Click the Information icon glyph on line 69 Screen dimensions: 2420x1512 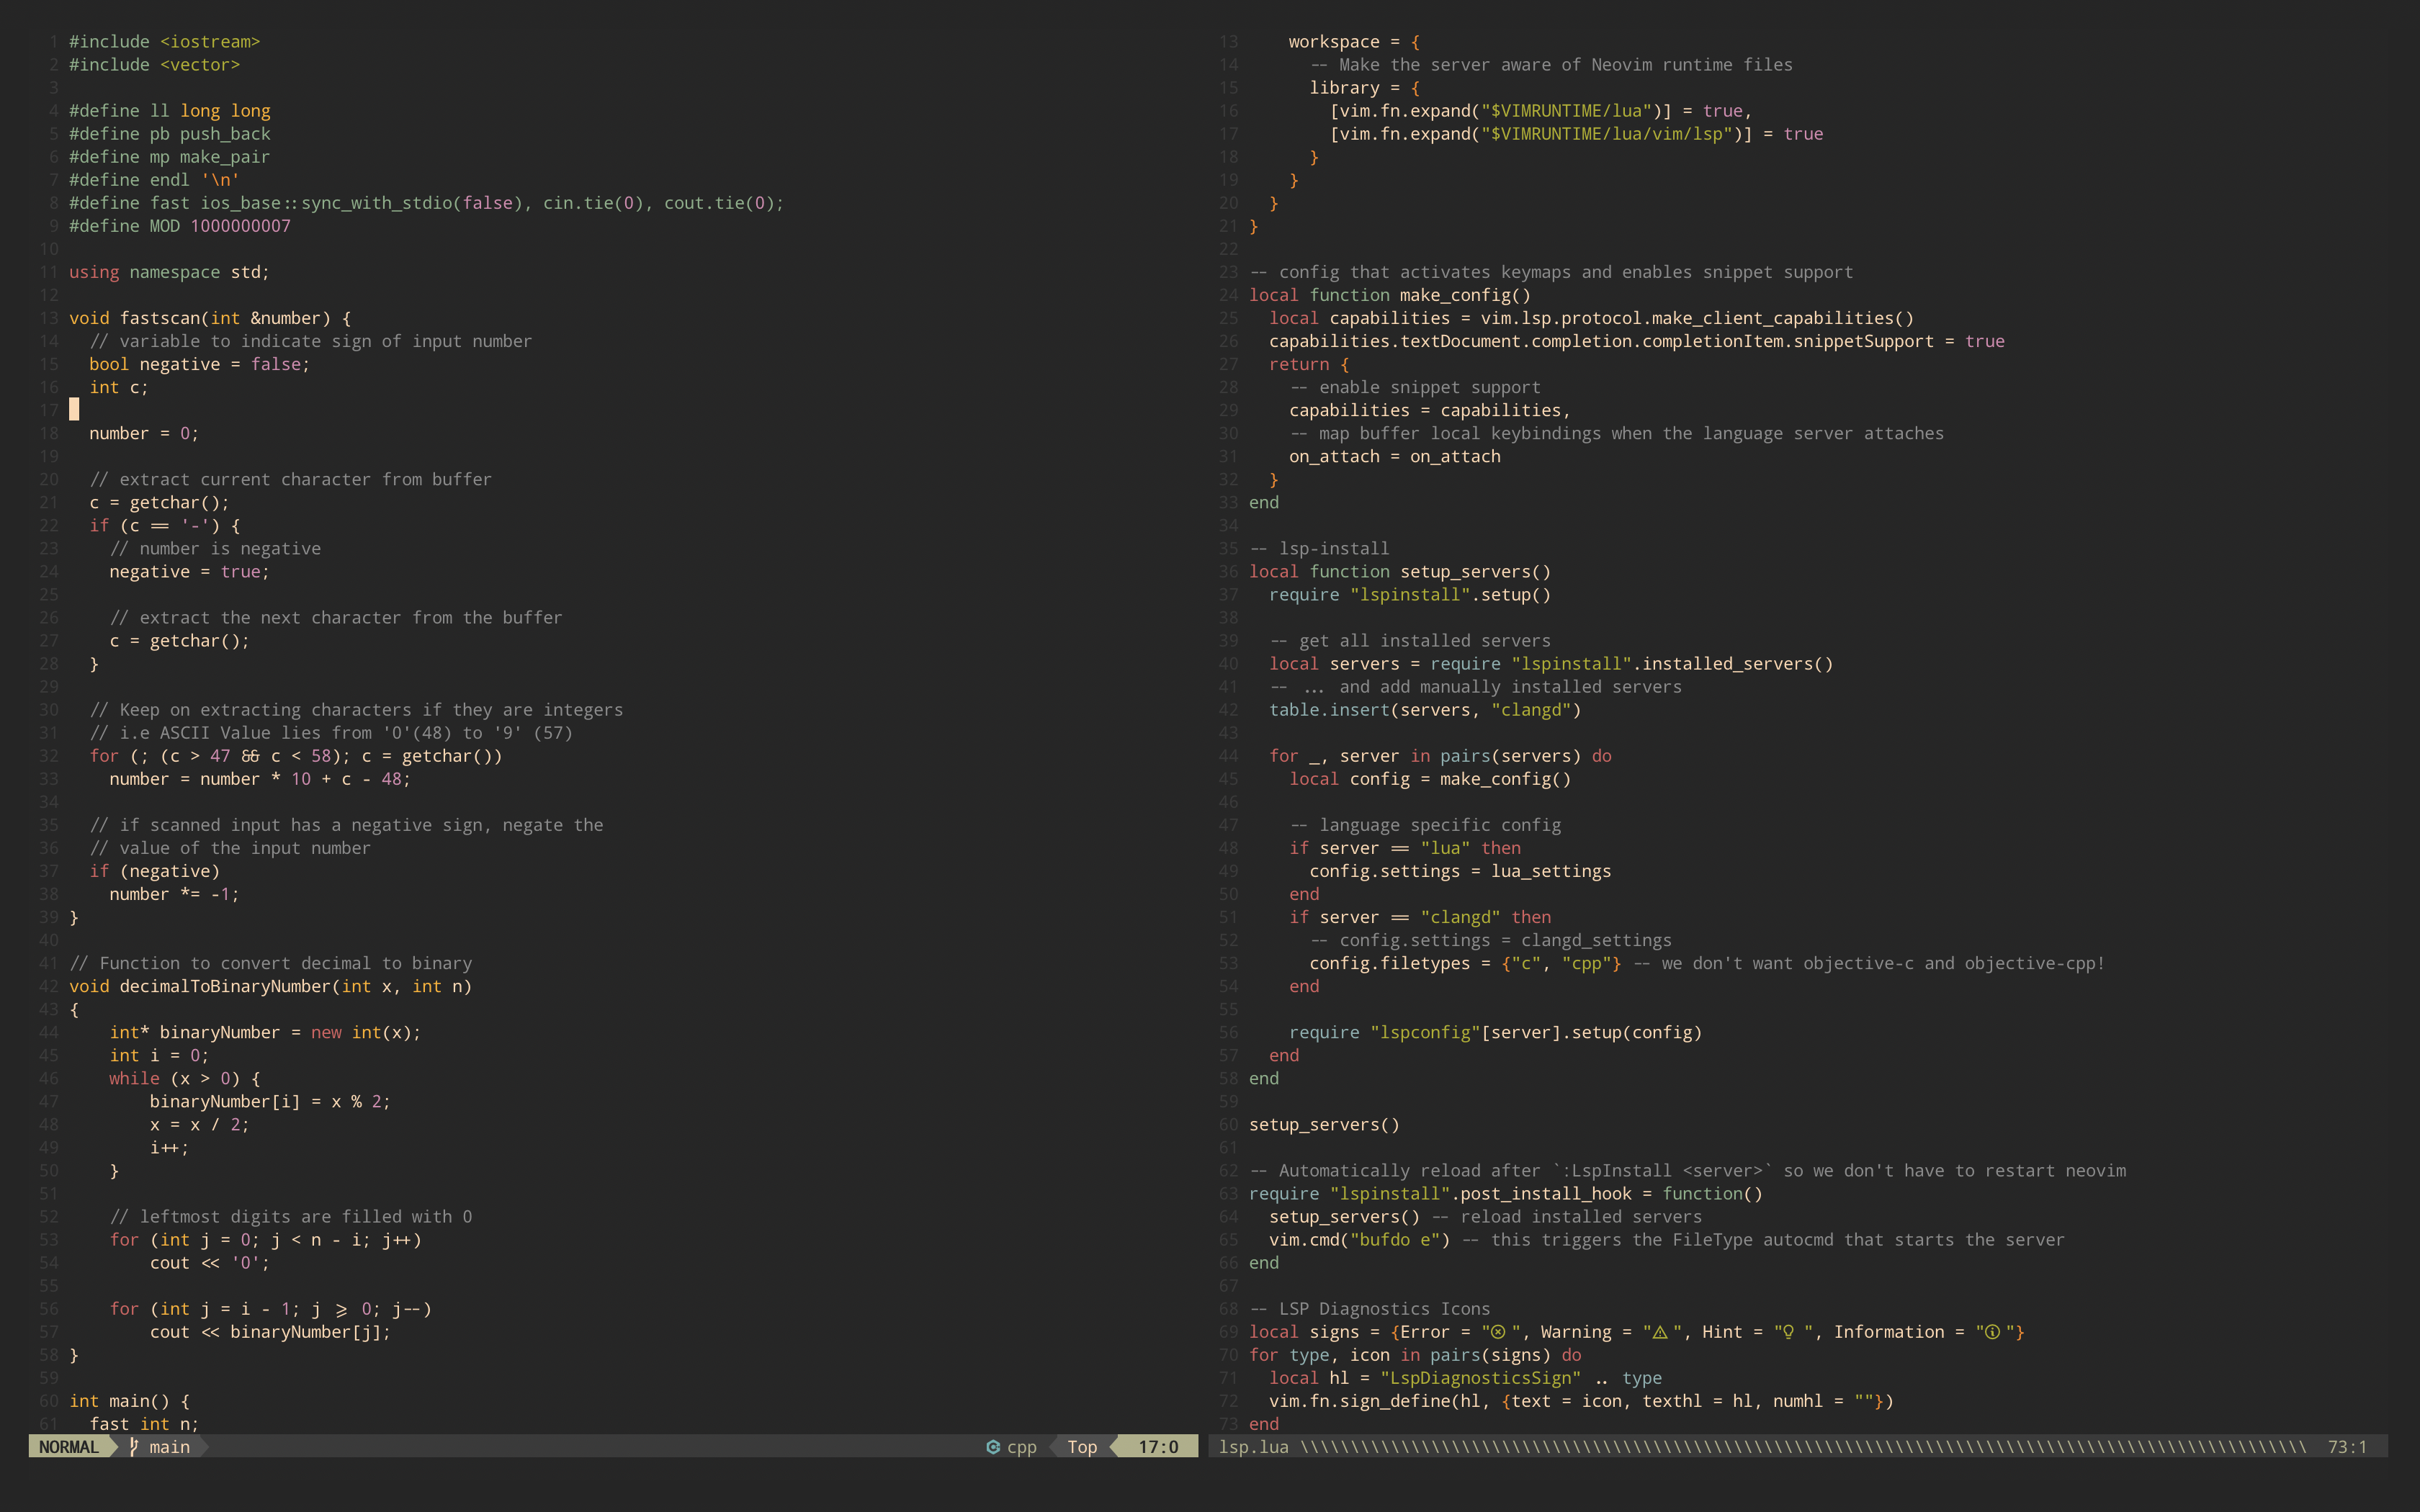point(1992,1332)
